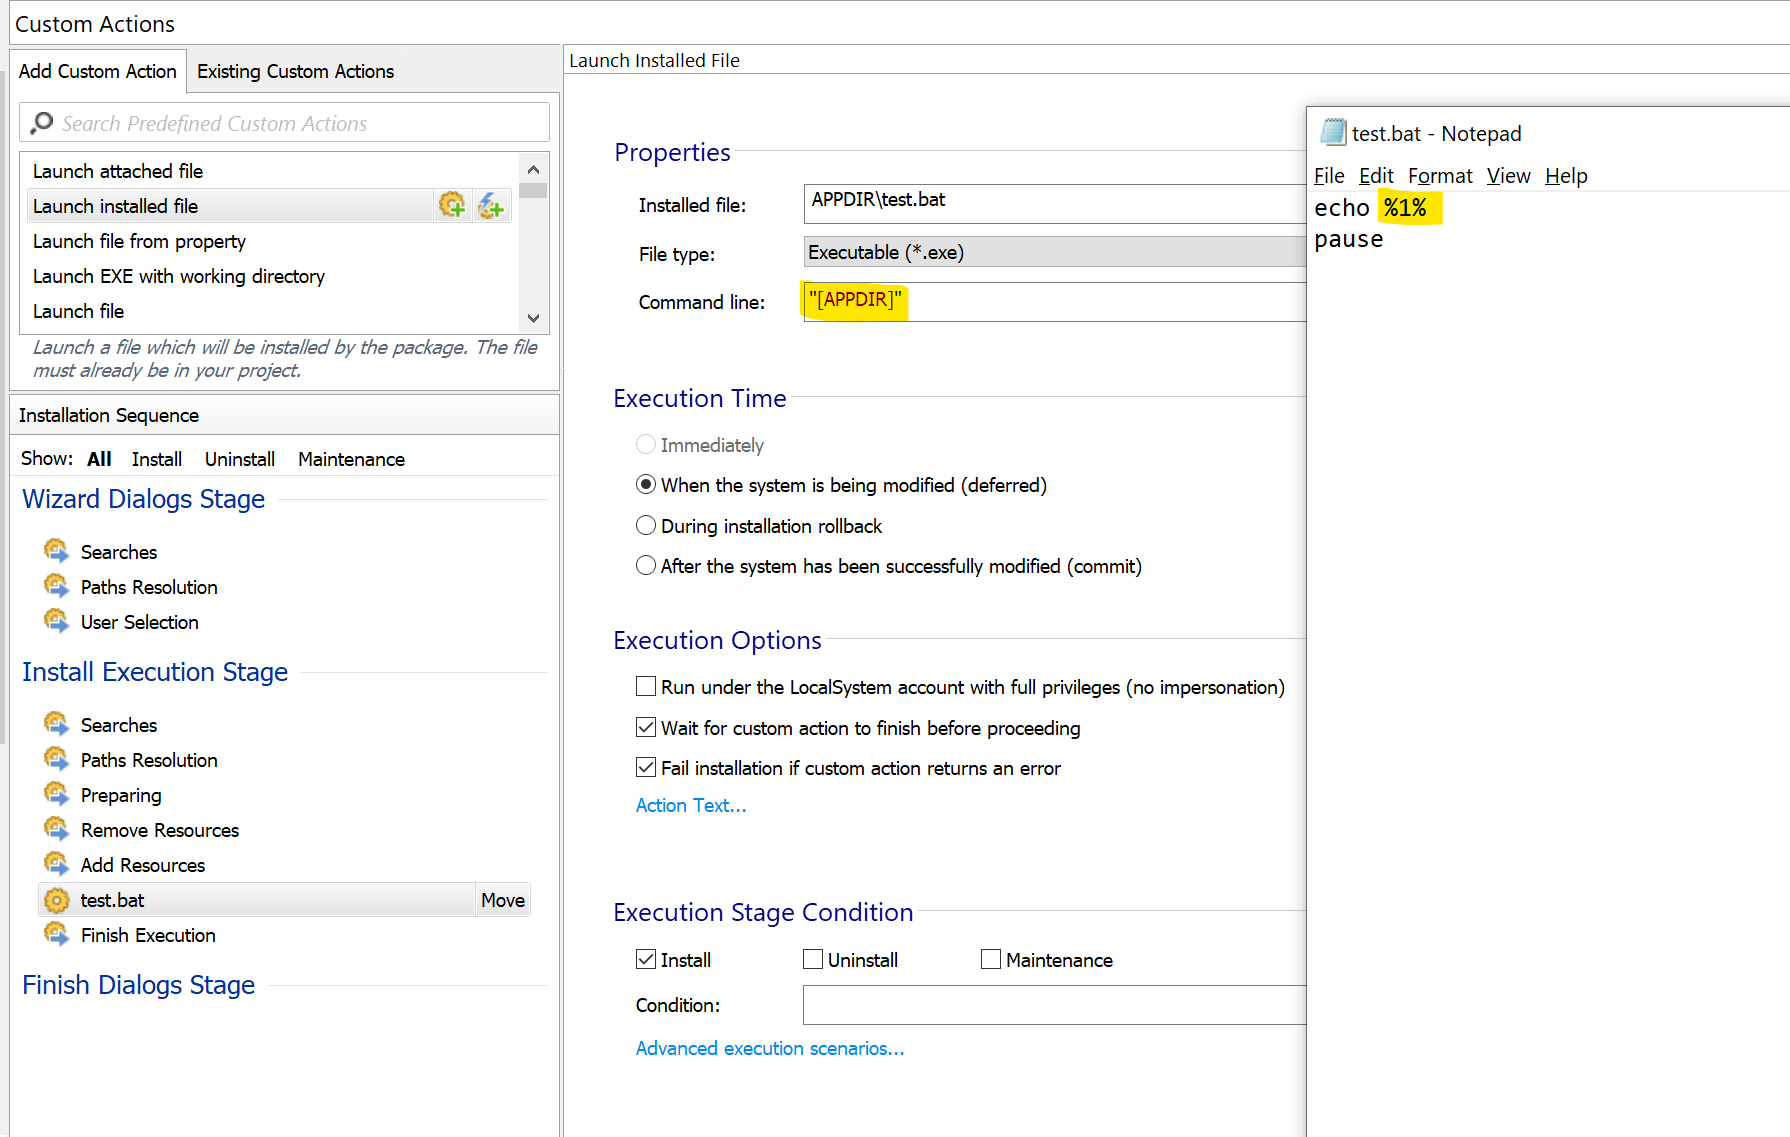Click the echo %1% line in Notepad

coord(1371,208)
